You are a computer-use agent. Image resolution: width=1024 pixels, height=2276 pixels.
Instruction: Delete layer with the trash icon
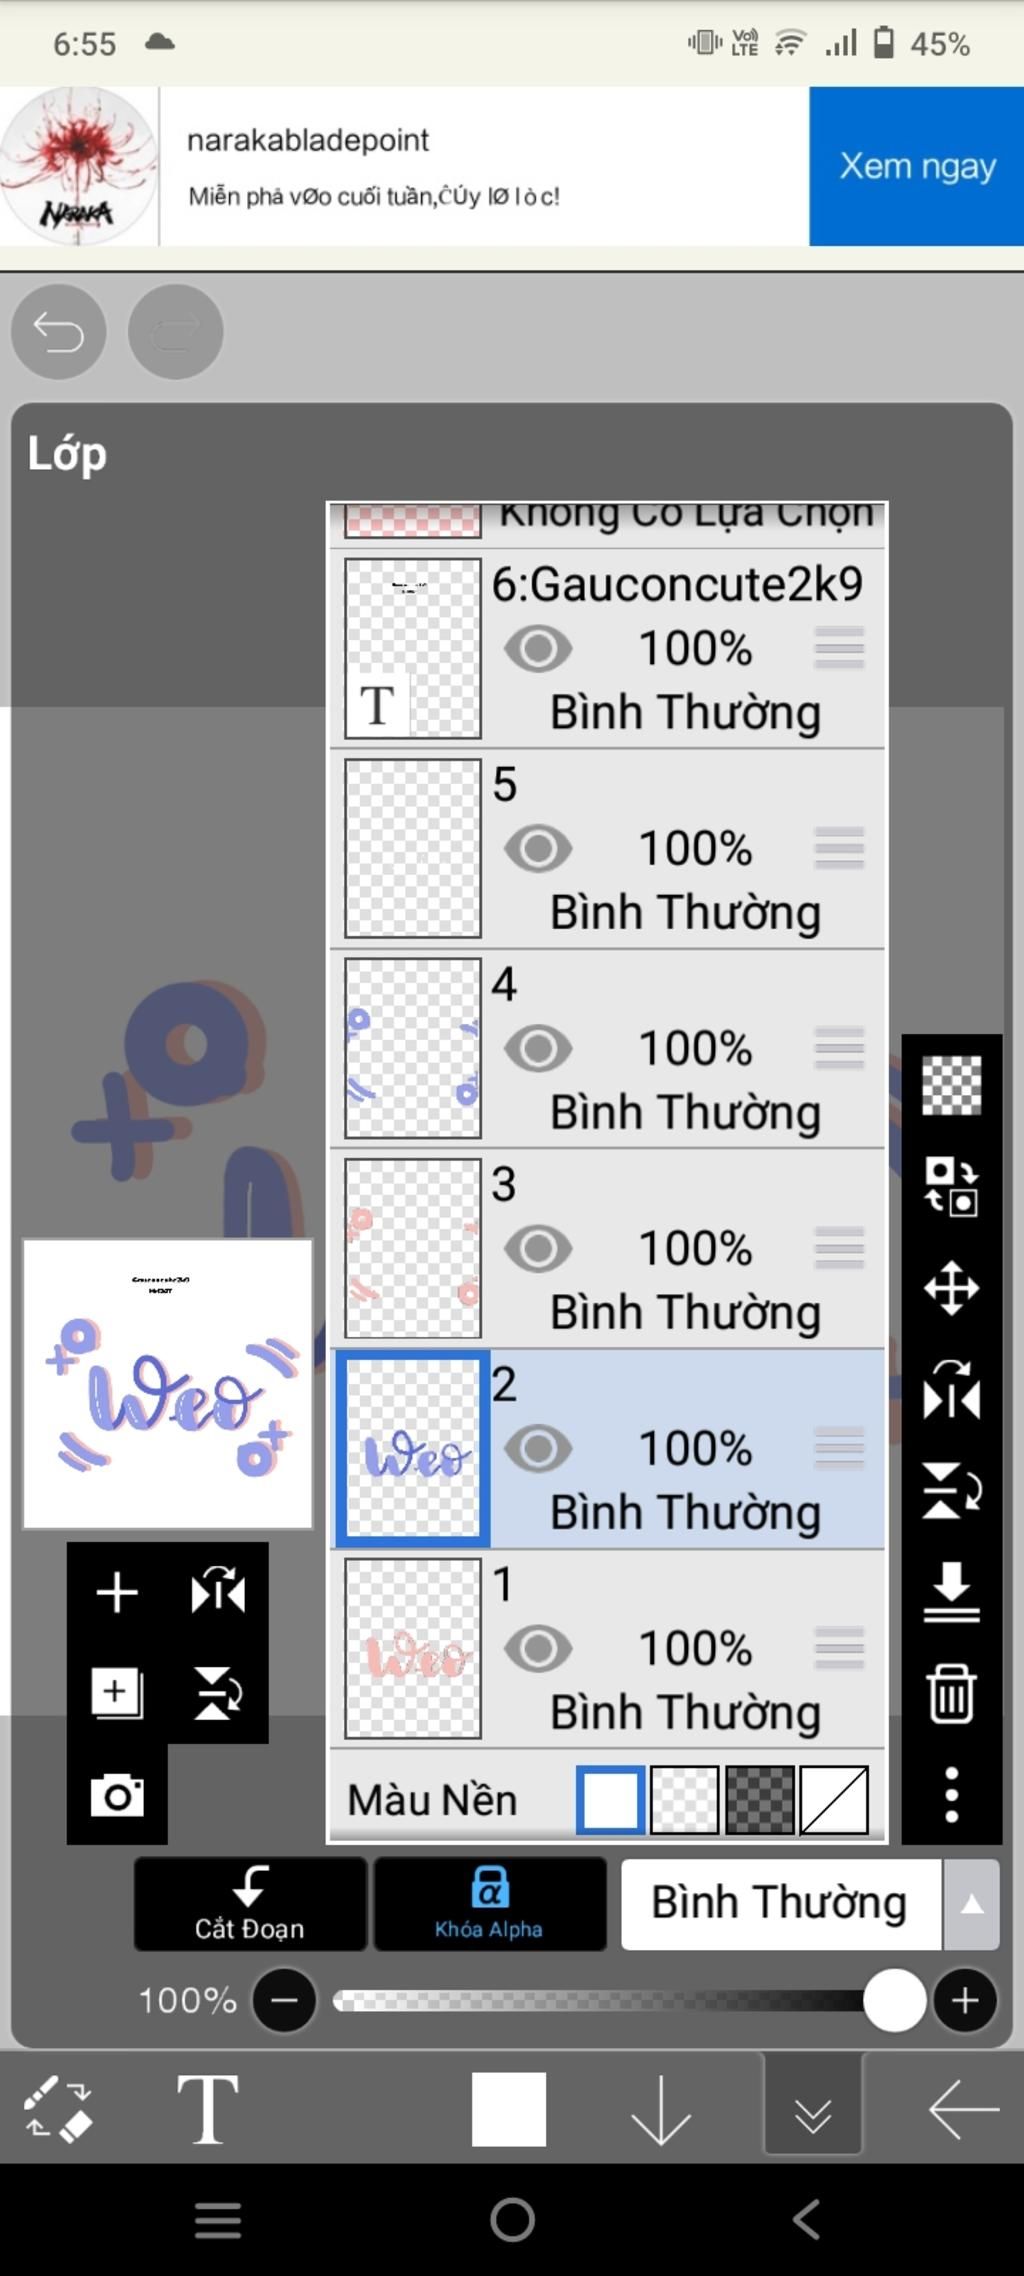(x=951, y=1694)
